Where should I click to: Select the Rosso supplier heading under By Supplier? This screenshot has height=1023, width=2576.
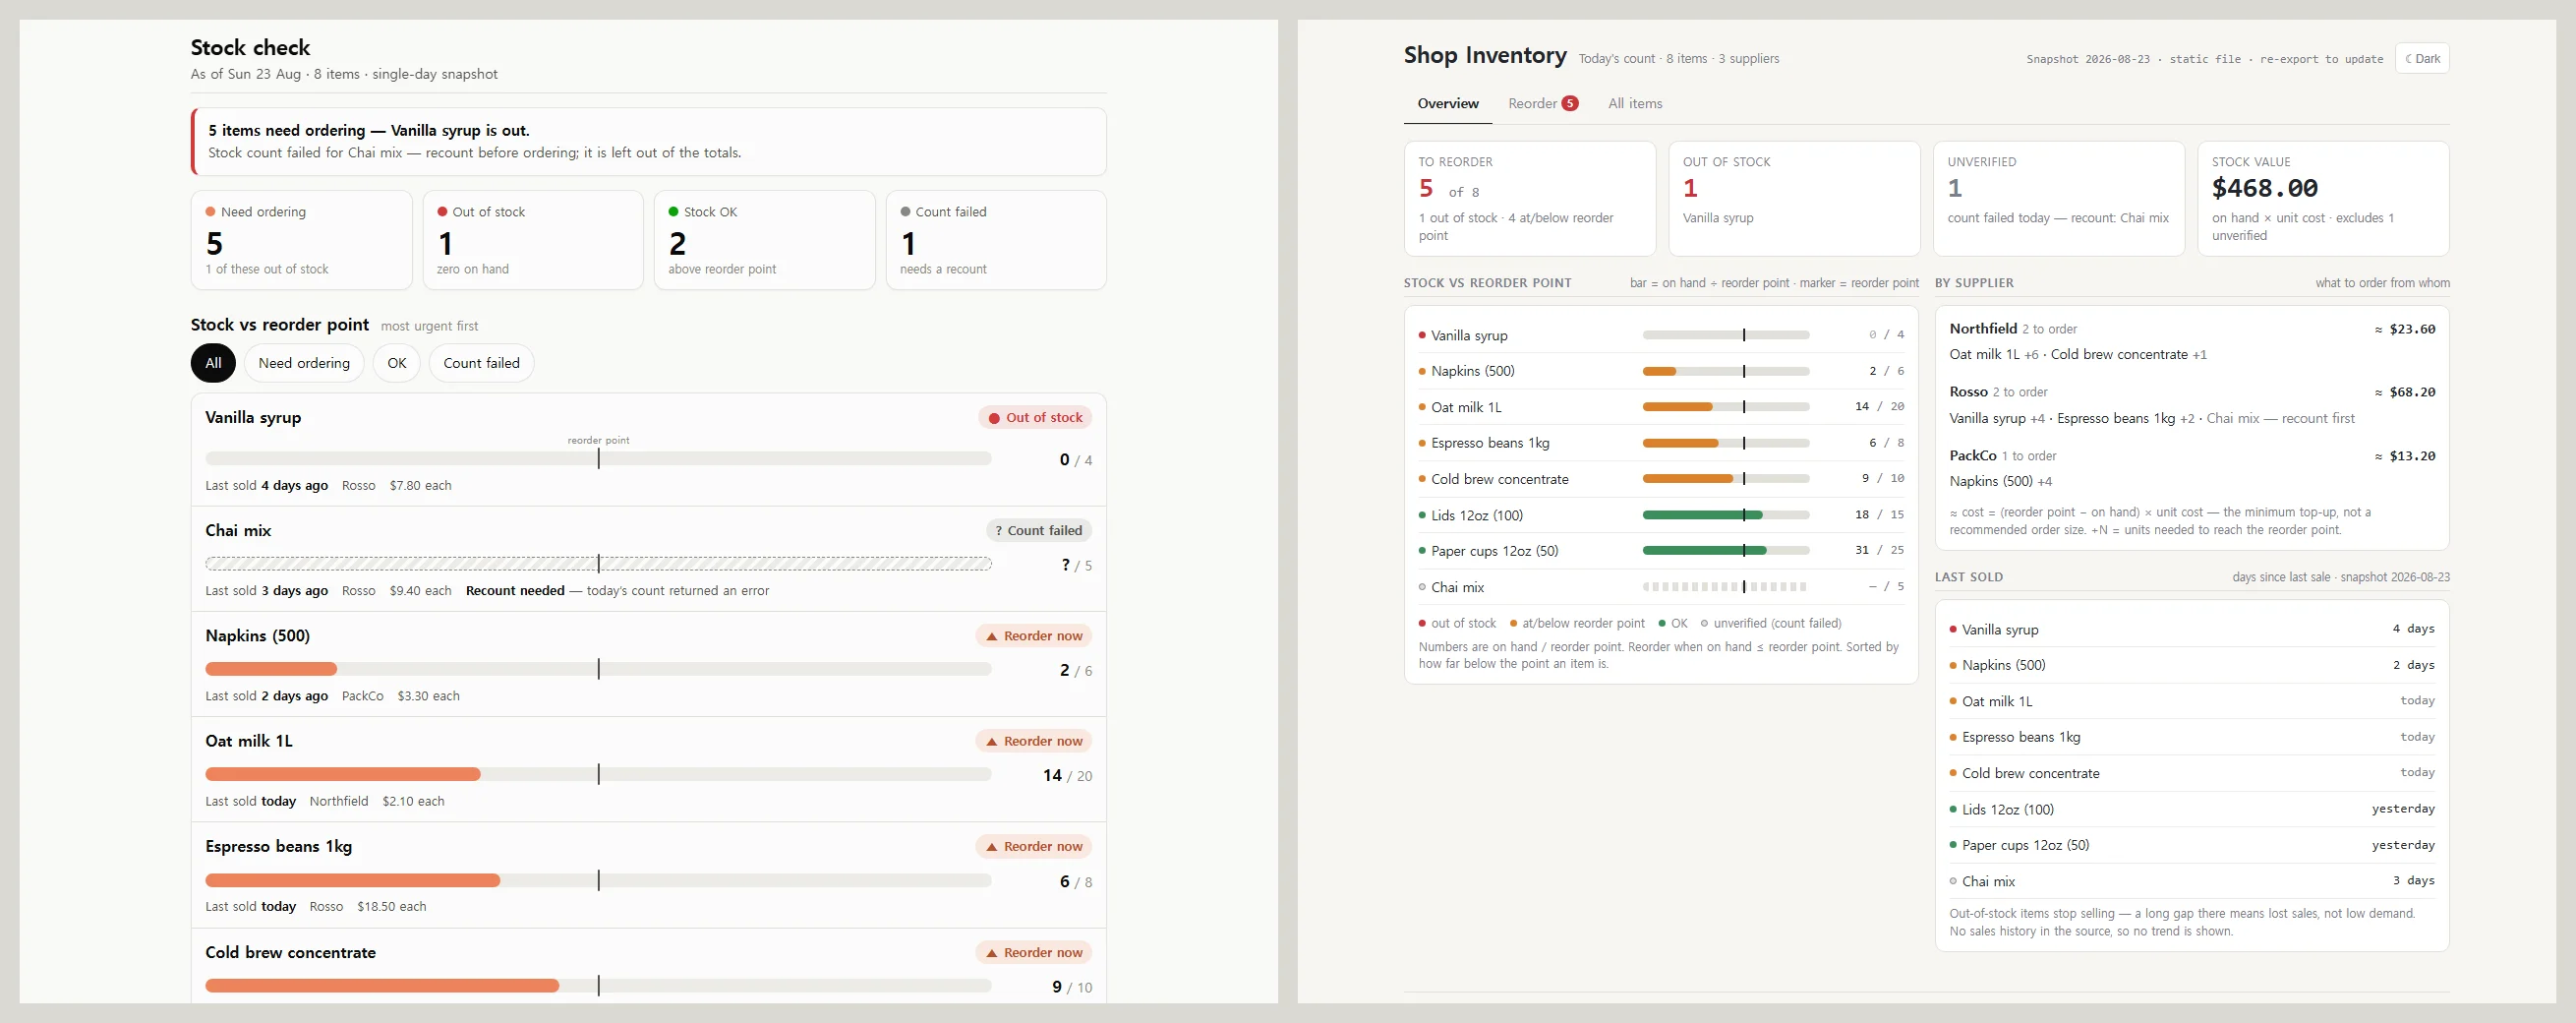point(1968,392)
